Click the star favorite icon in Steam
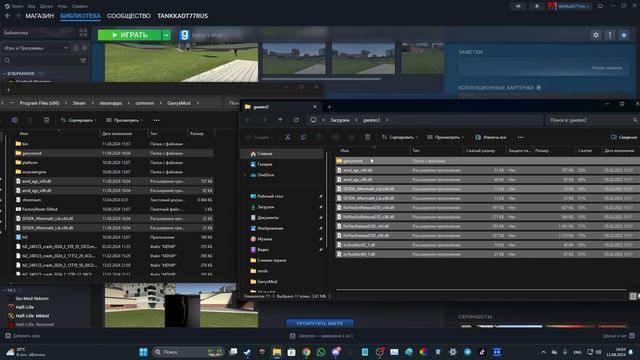The width and height of the screenshot is (640, 360). coord(624,35)
